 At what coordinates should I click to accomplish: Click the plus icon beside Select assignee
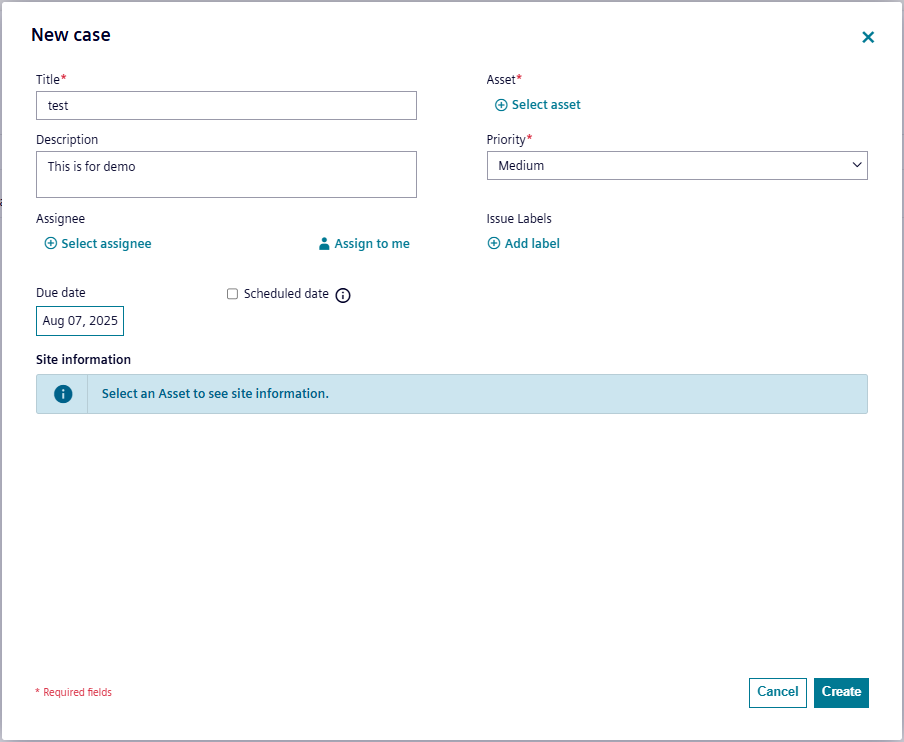pyautogui.click(x=51, y=244)
